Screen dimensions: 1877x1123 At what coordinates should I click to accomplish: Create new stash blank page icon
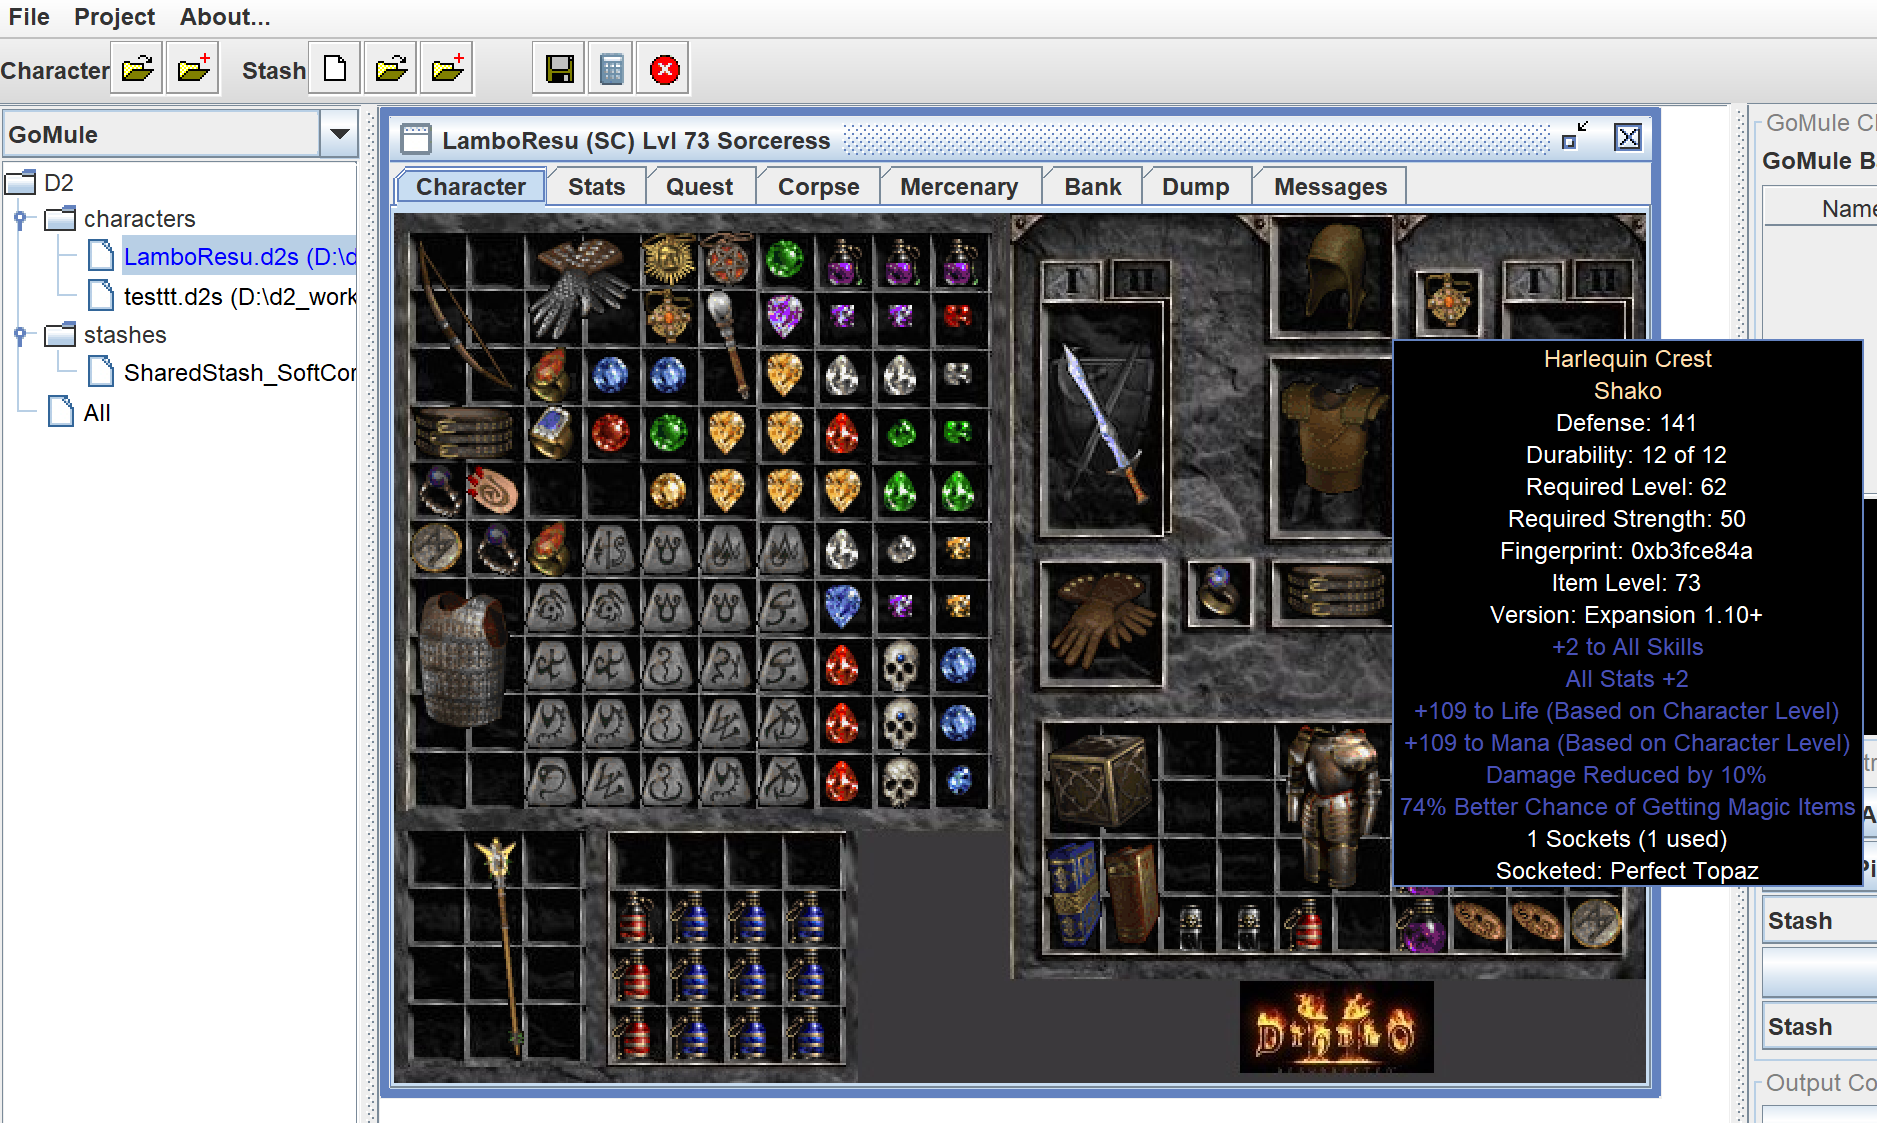click(335, 69)
